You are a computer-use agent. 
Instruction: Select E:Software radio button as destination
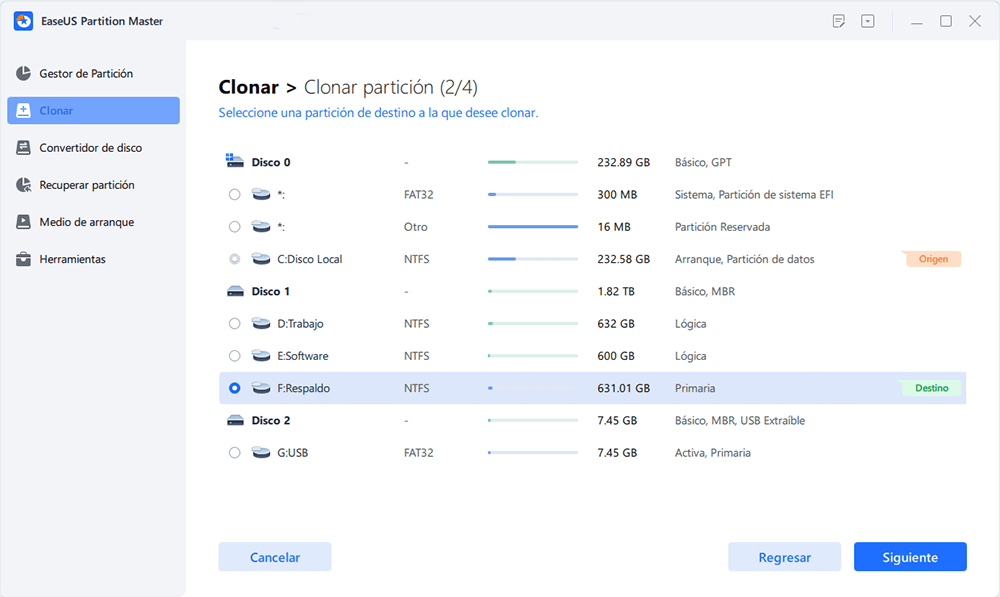click(235, 356)
